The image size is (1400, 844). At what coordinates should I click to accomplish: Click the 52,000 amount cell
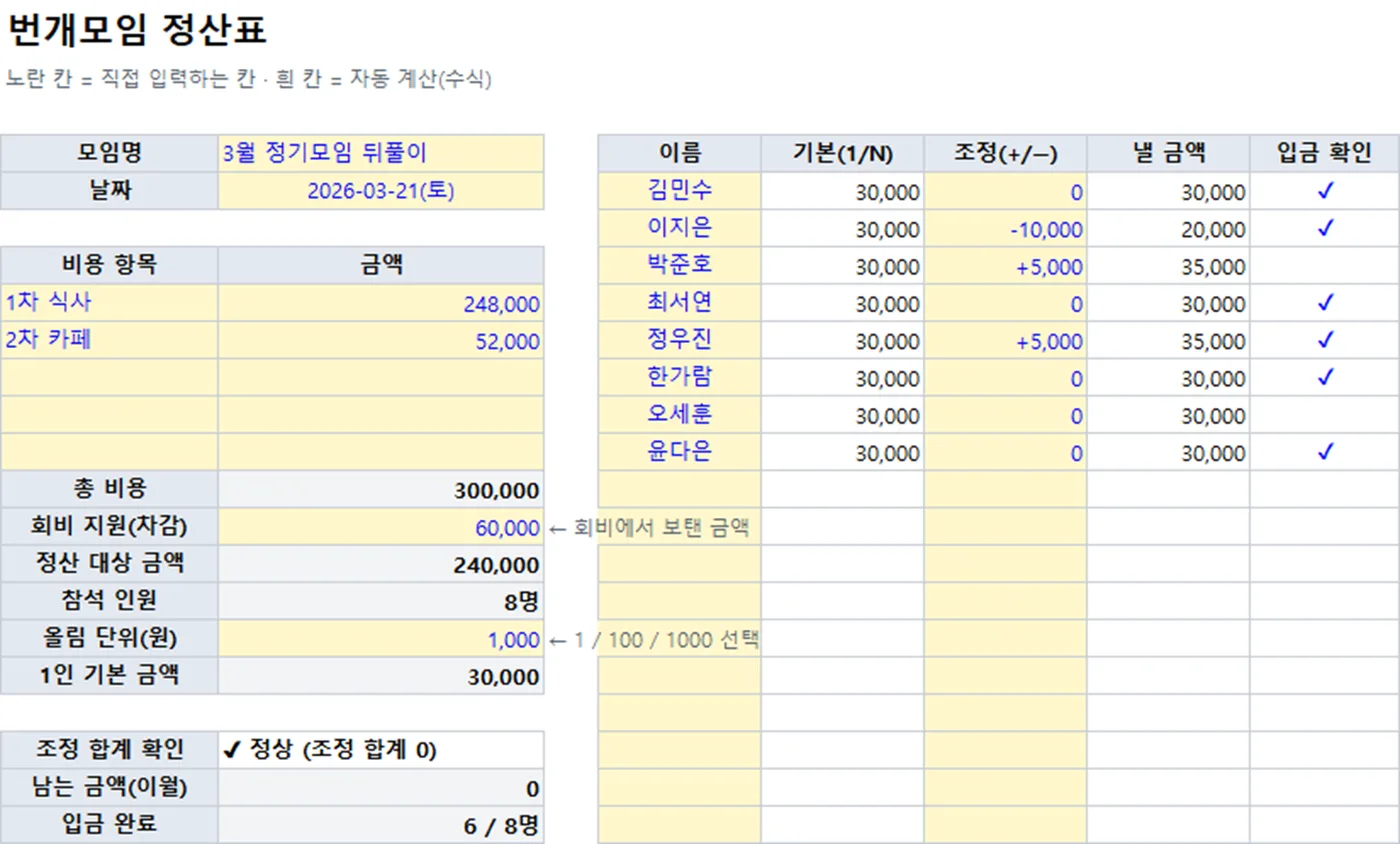[381, 340]
